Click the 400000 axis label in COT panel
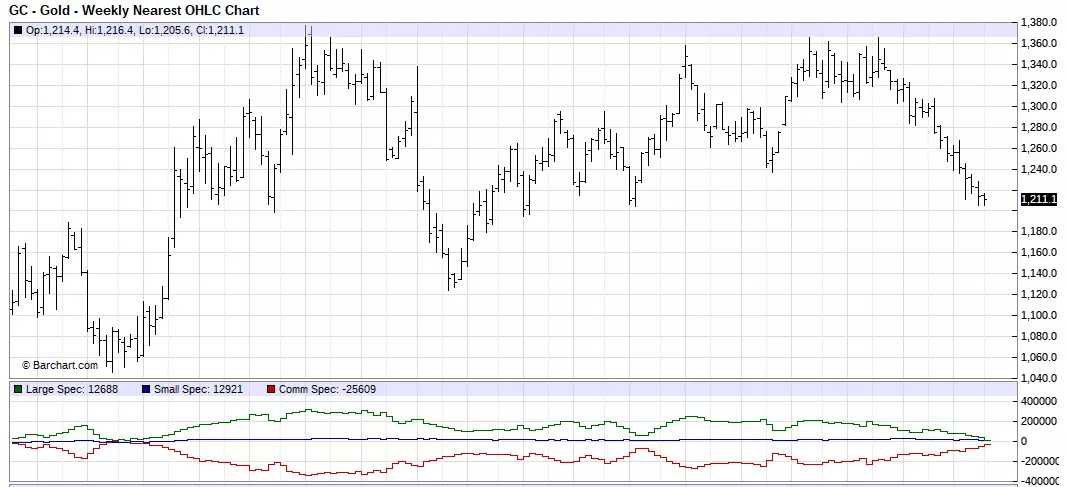1068x487 pixels. coord(1041,401)
